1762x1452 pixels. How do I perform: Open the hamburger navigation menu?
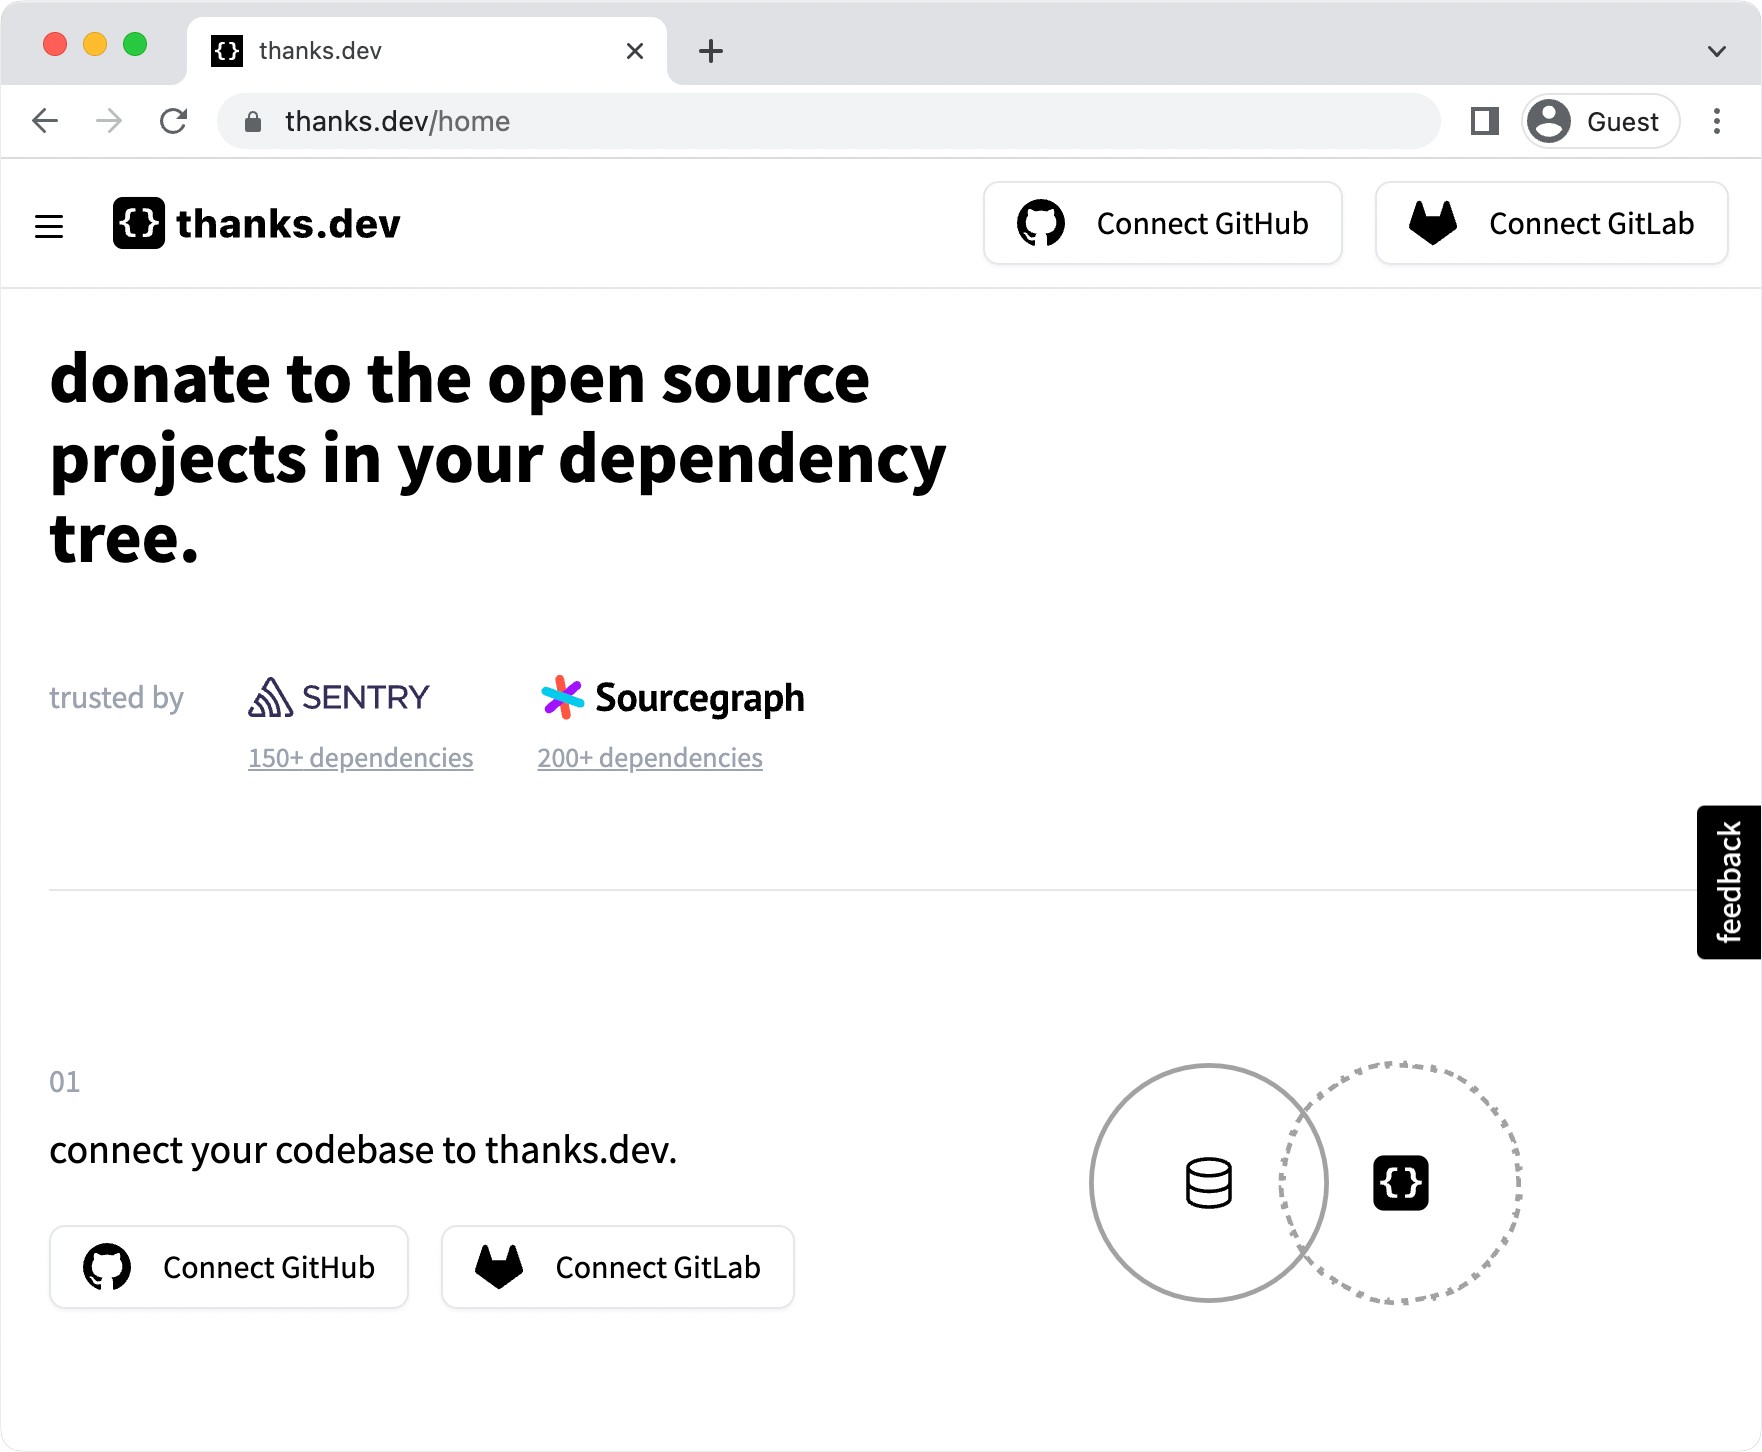pos(49,226)
